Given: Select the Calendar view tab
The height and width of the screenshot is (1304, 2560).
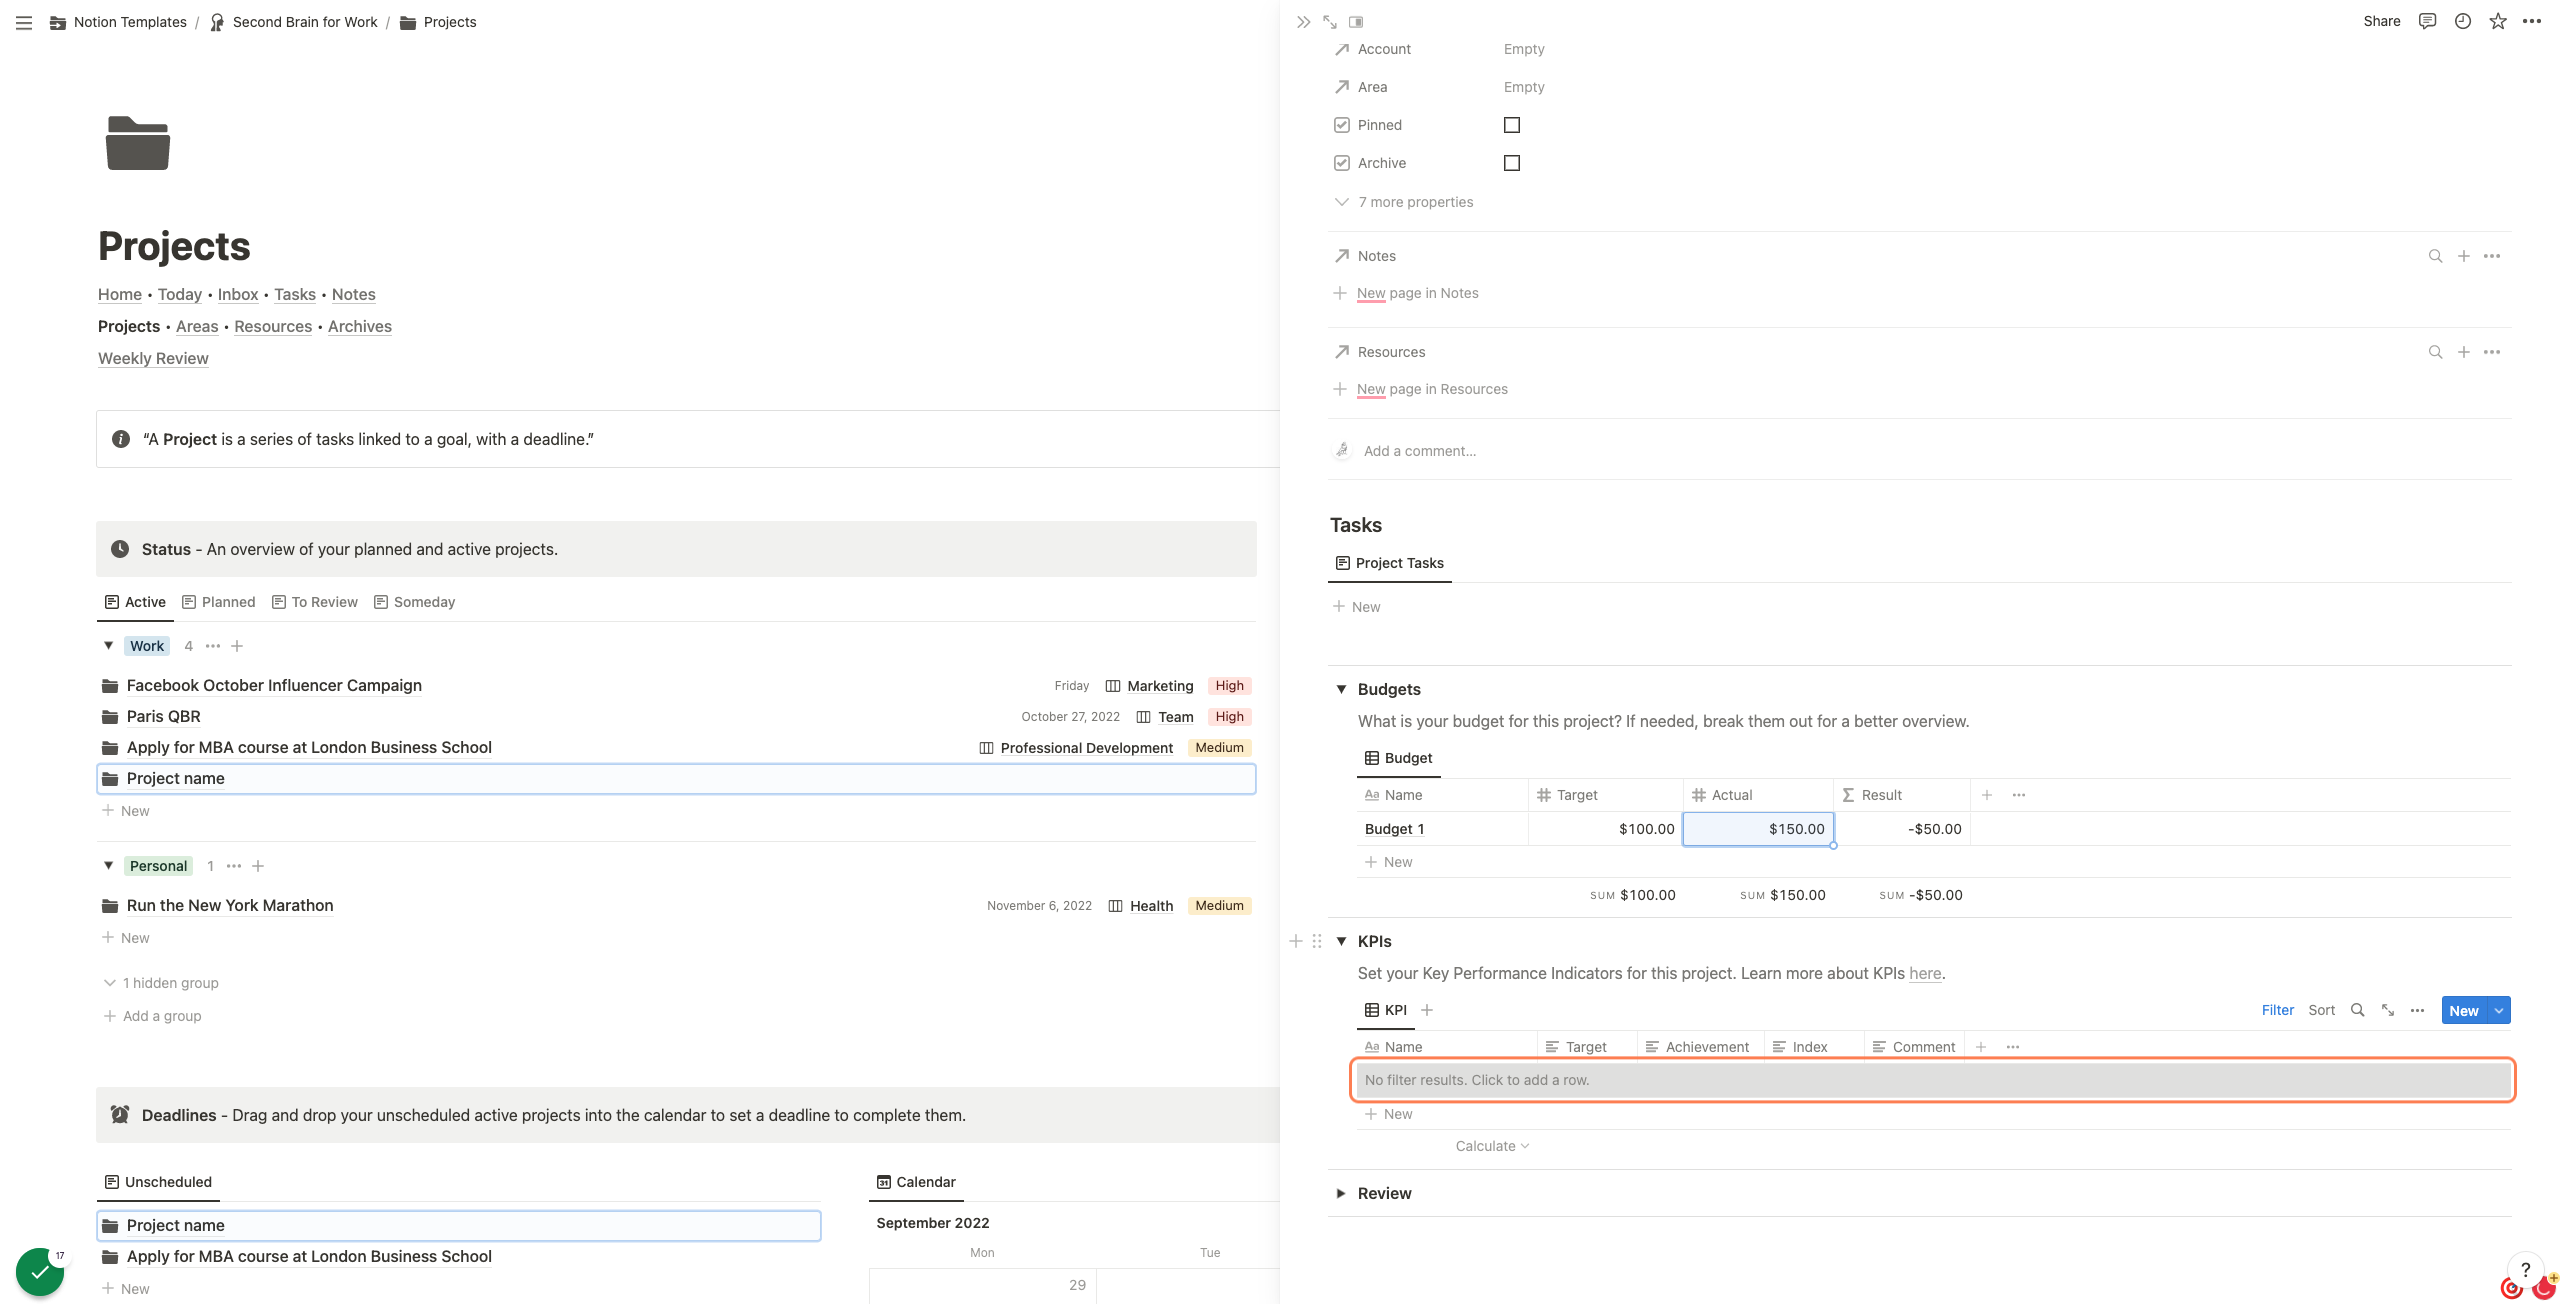Looking at the screenshot, I should click(916, 1182).
